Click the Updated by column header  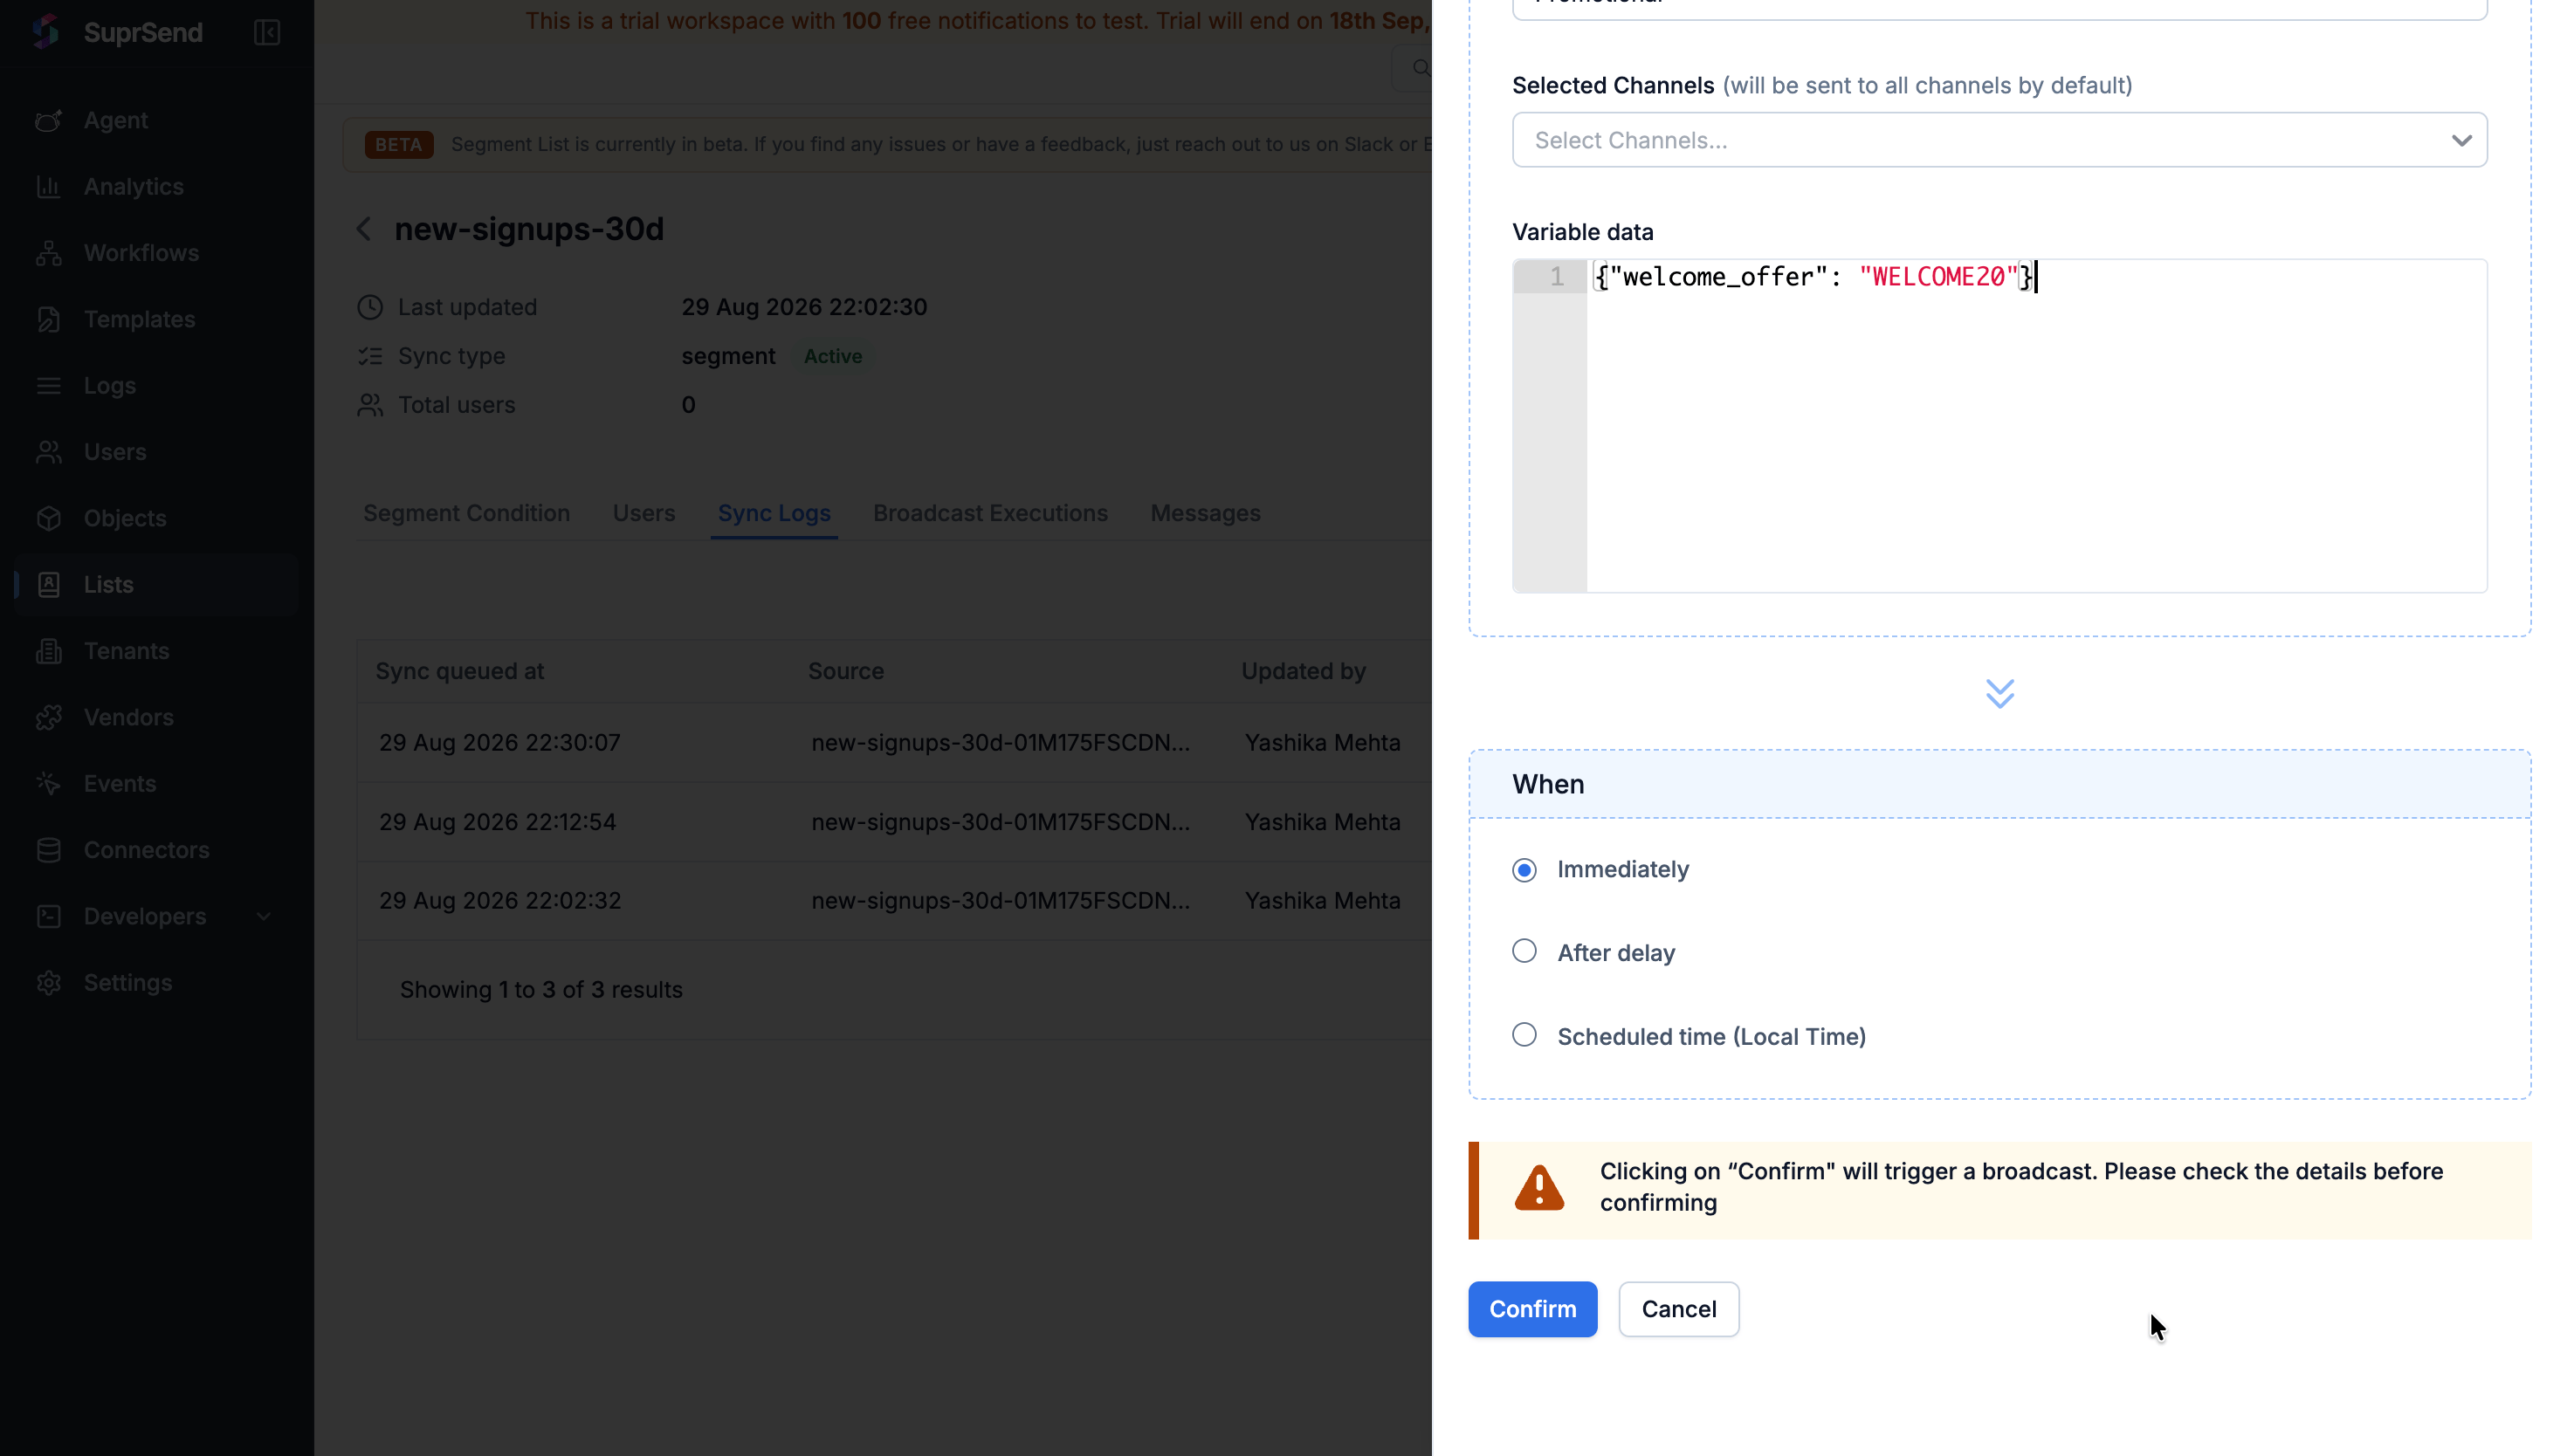point(1303,671)
